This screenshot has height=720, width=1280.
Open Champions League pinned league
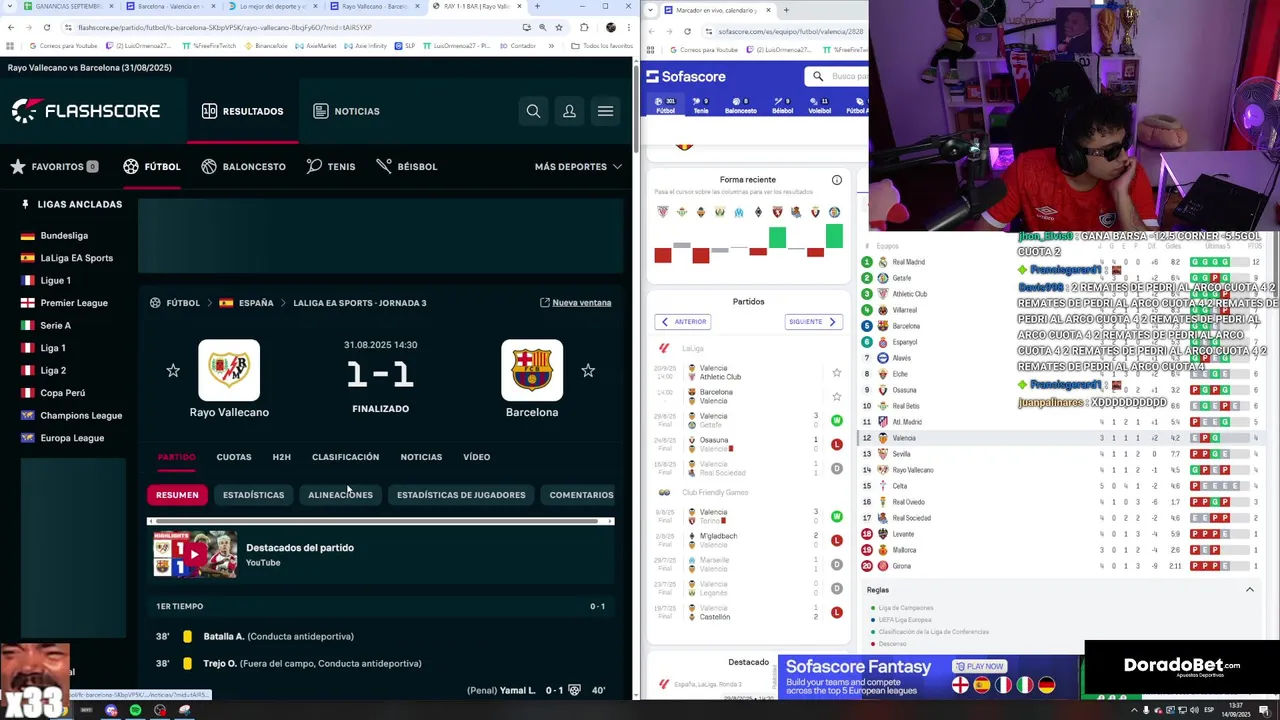pos(71,416)
